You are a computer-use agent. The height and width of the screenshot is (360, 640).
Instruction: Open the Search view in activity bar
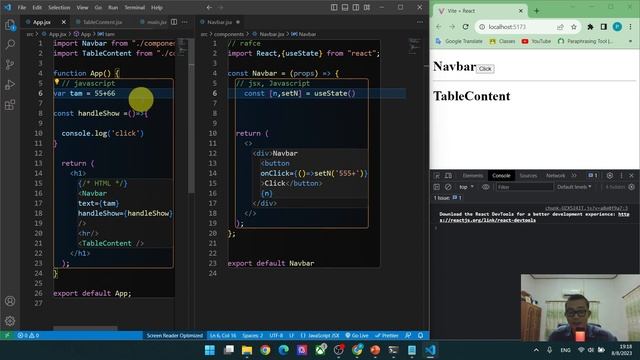(x=10, y=44)
